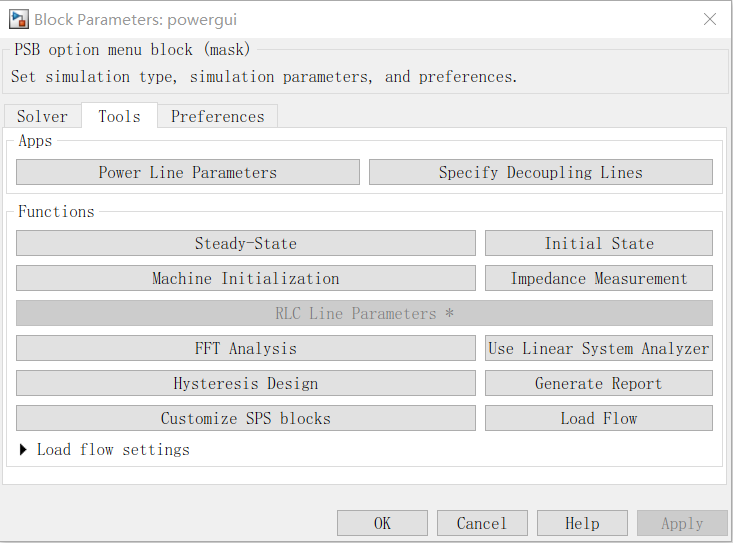Switch to the Solver tab
Screen dimensions: 733x543
click(x=42, y=117)
